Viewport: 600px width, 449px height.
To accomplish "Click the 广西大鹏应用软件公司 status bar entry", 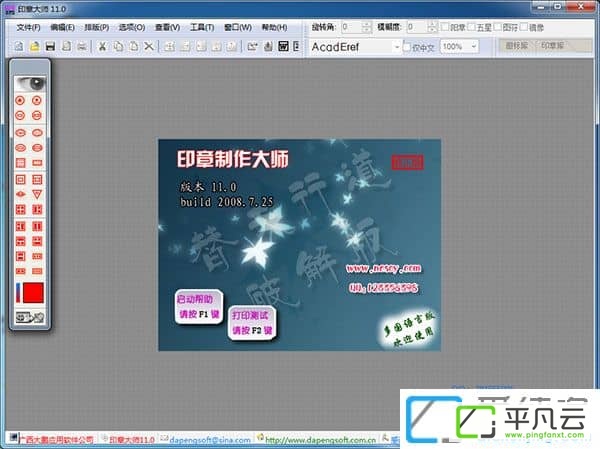I will (56, 439).
